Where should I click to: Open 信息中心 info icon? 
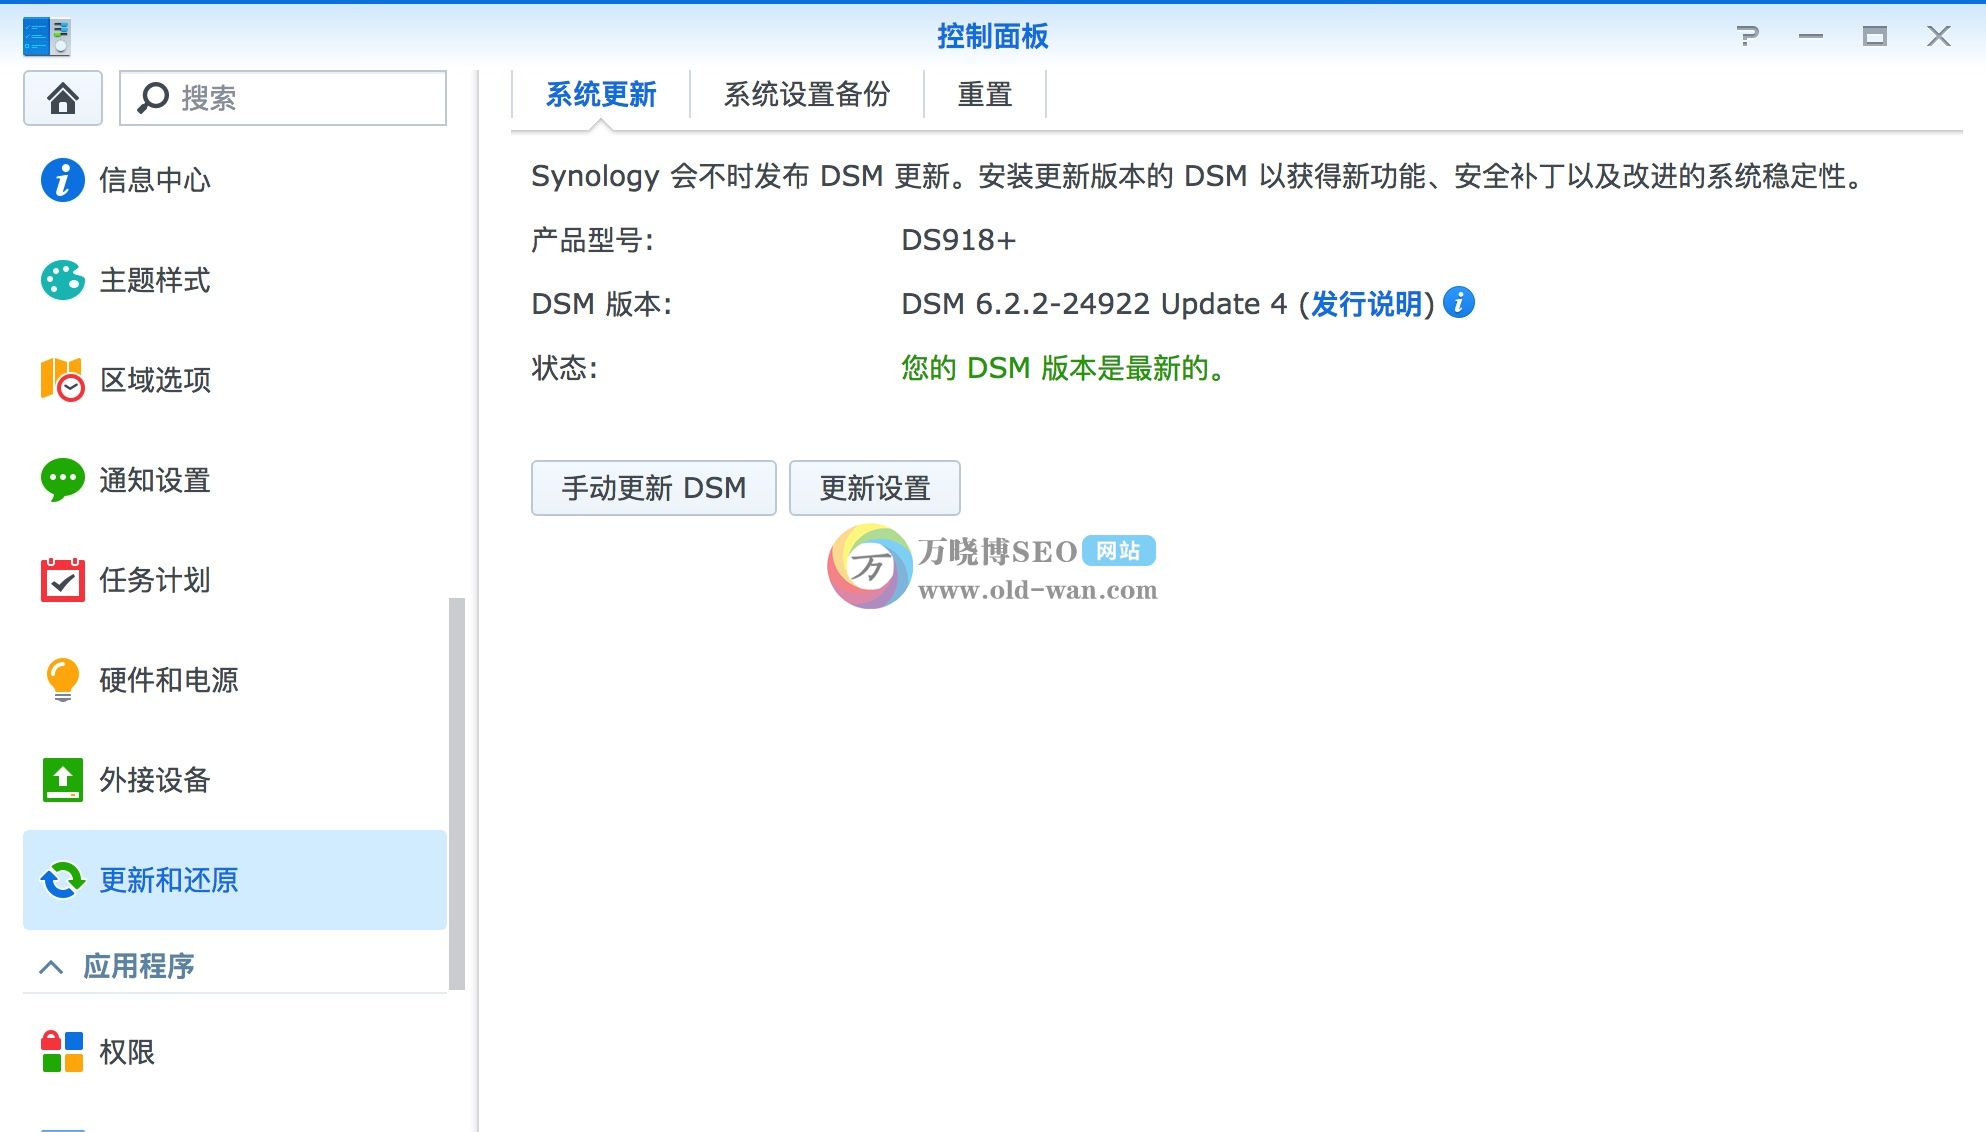pos(62,180)
